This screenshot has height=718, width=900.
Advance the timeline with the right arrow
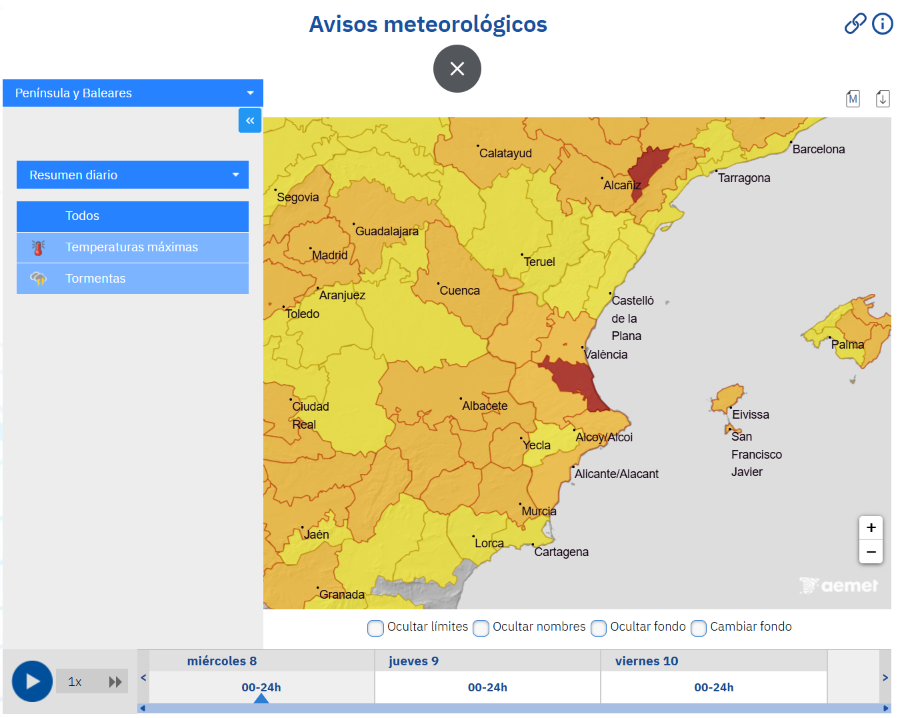tap(885, 678)
